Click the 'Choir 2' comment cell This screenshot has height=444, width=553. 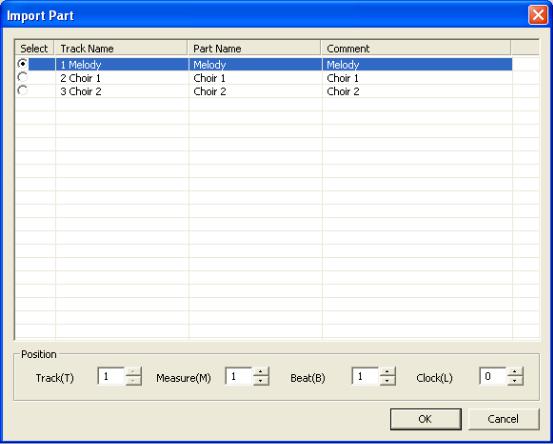pyautogui.click(x=417, y=91)
